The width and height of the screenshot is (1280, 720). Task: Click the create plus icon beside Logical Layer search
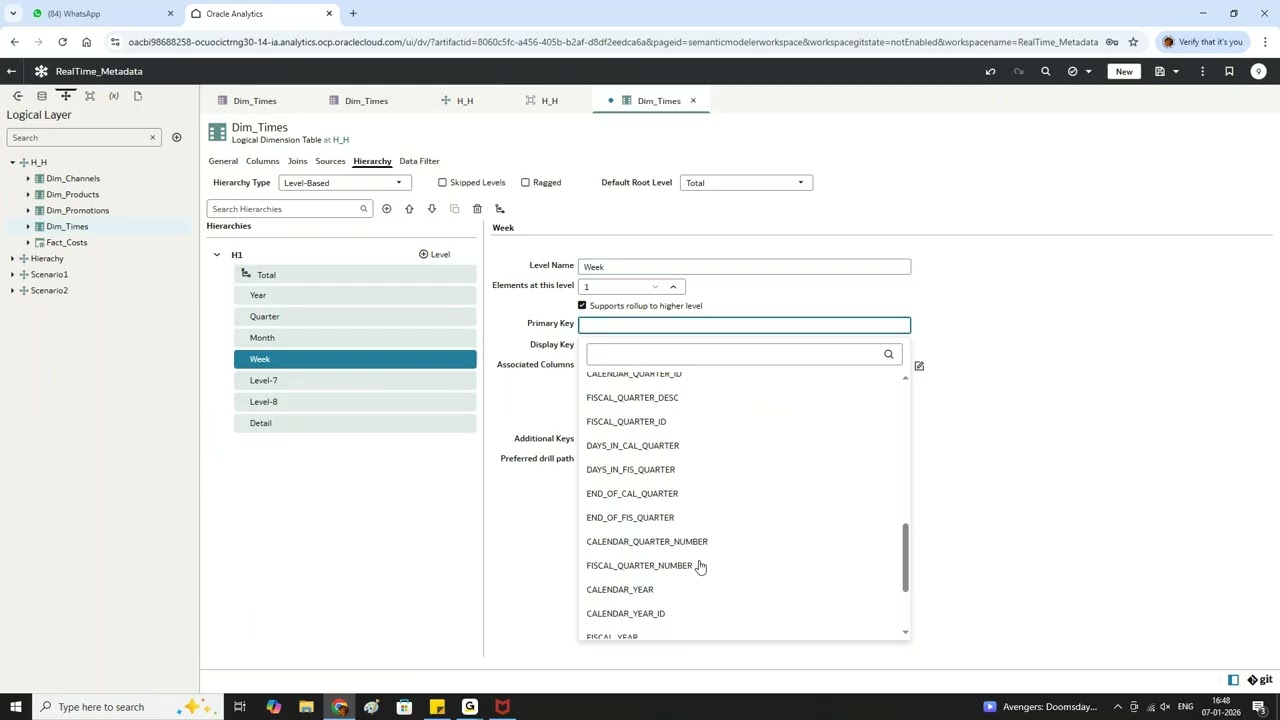(176, 137)
